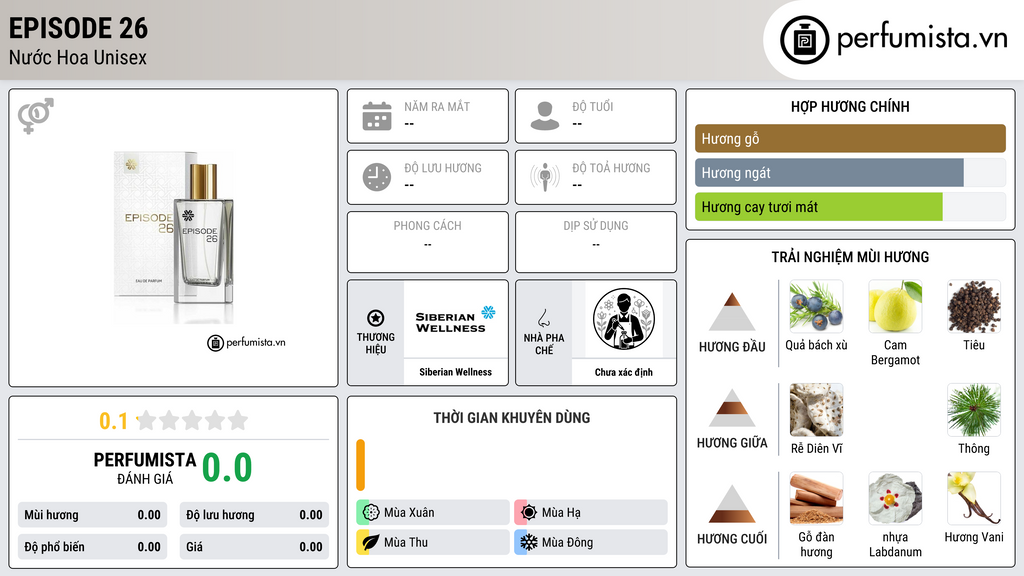Image resolution: width=1024 pixels, height=576 pixels.
Task: Click the 0.1 rating value
Action: pyautogui.click(x=113, y=421)
